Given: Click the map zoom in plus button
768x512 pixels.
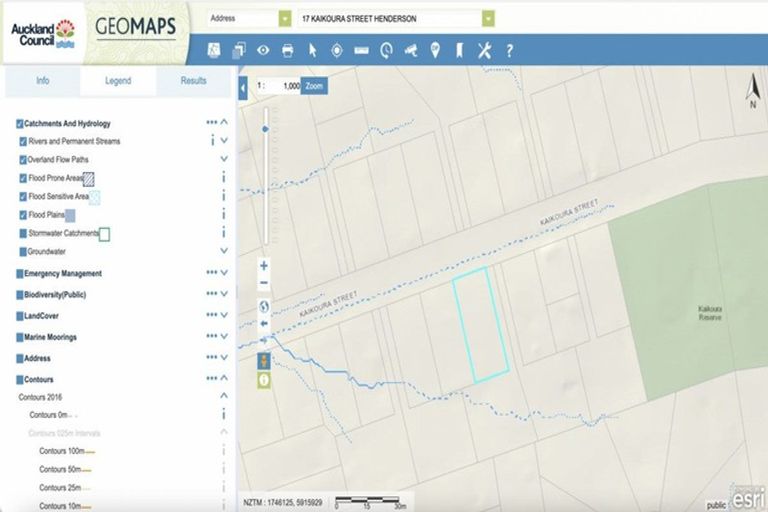Looking at the screenshot, I should [x=264, y=266].
